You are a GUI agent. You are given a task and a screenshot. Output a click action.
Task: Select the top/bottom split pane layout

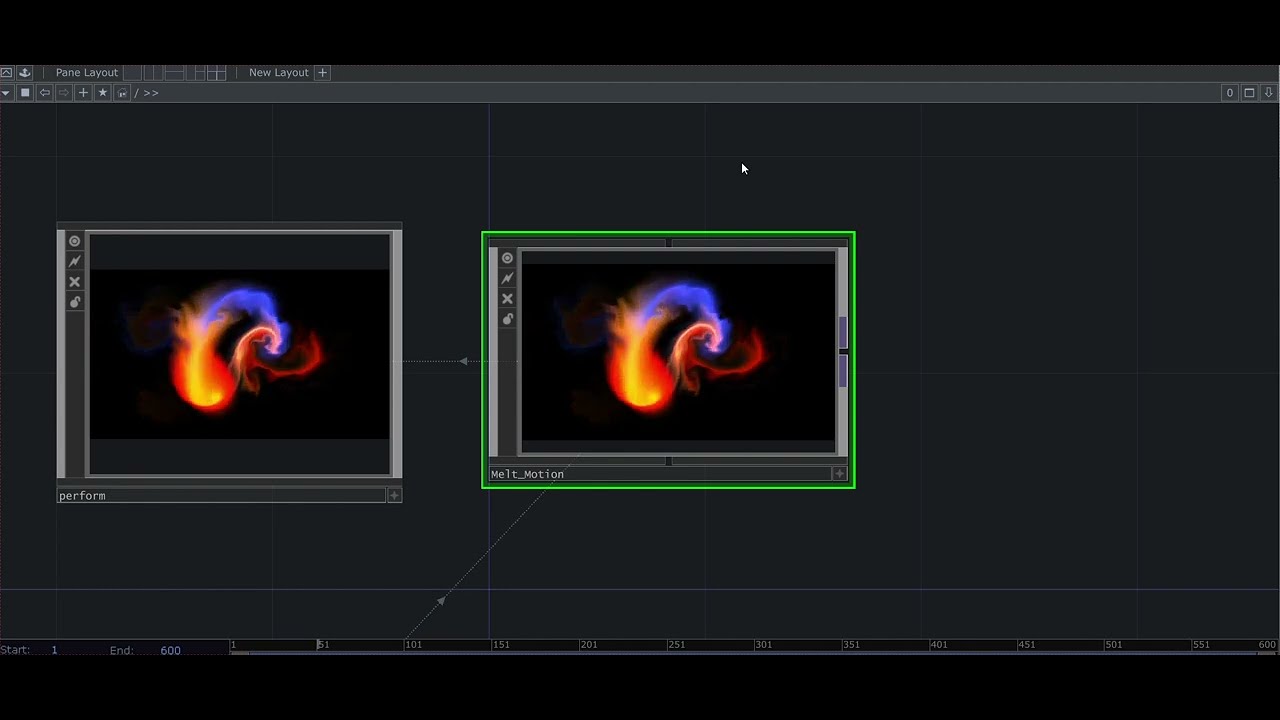[x=174, y=72]
